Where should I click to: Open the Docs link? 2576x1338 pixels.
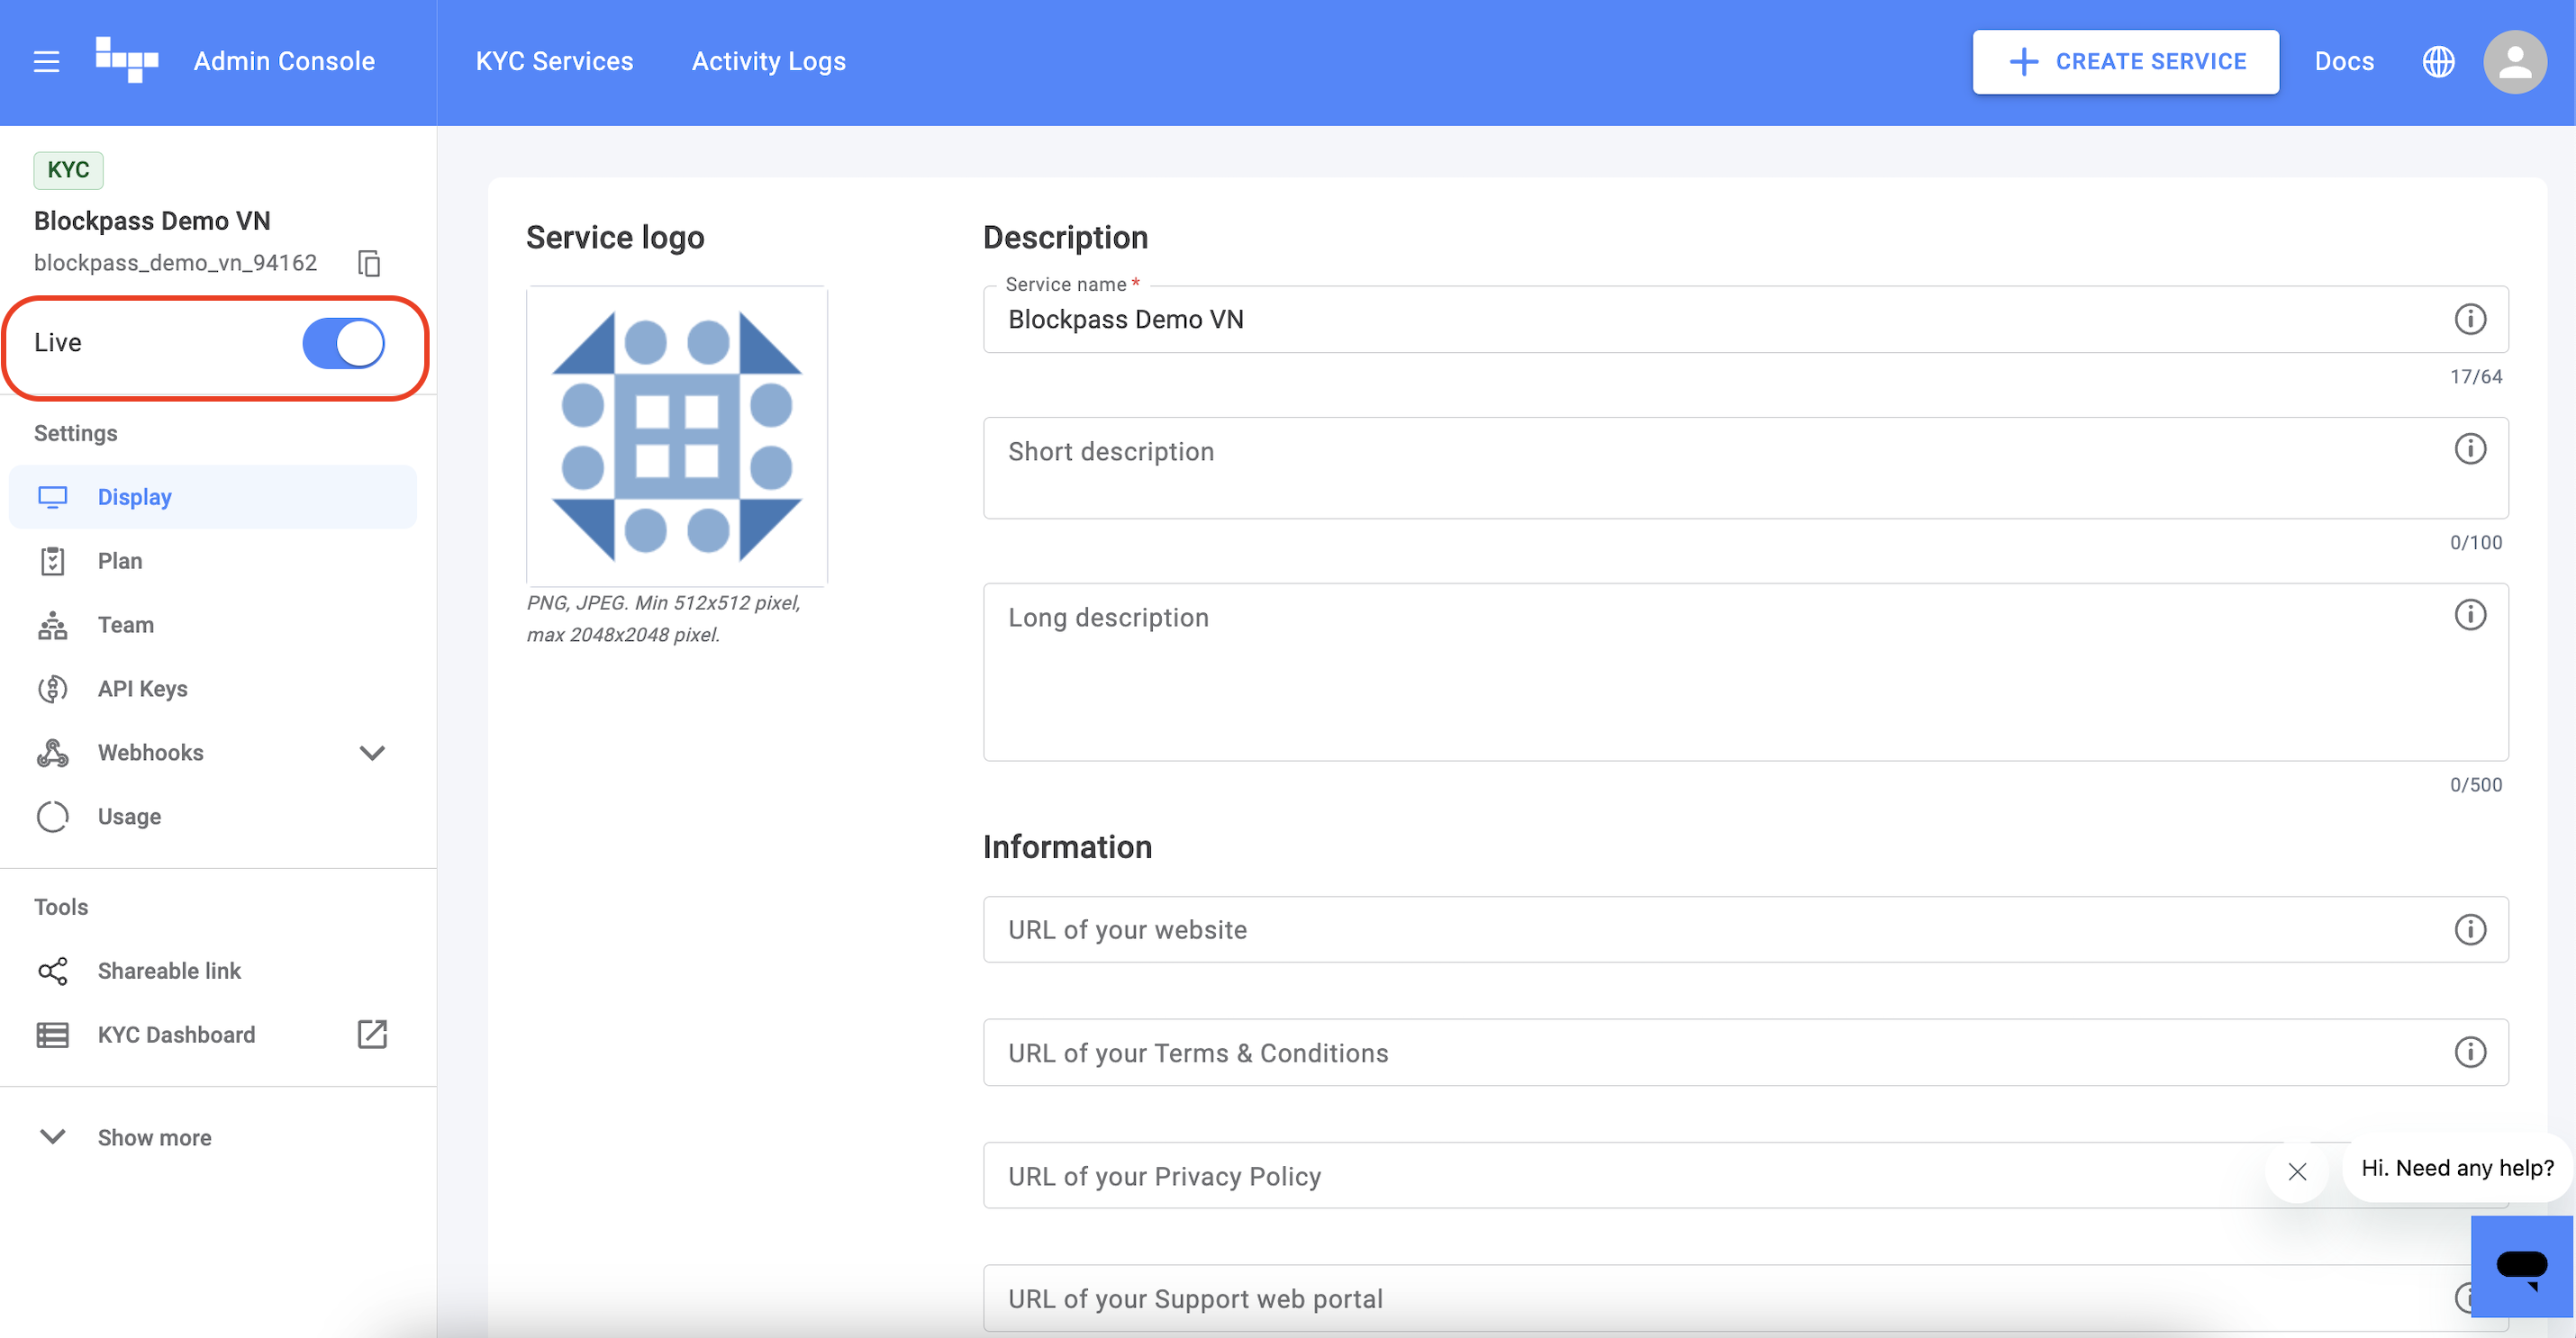point(2343,62)
